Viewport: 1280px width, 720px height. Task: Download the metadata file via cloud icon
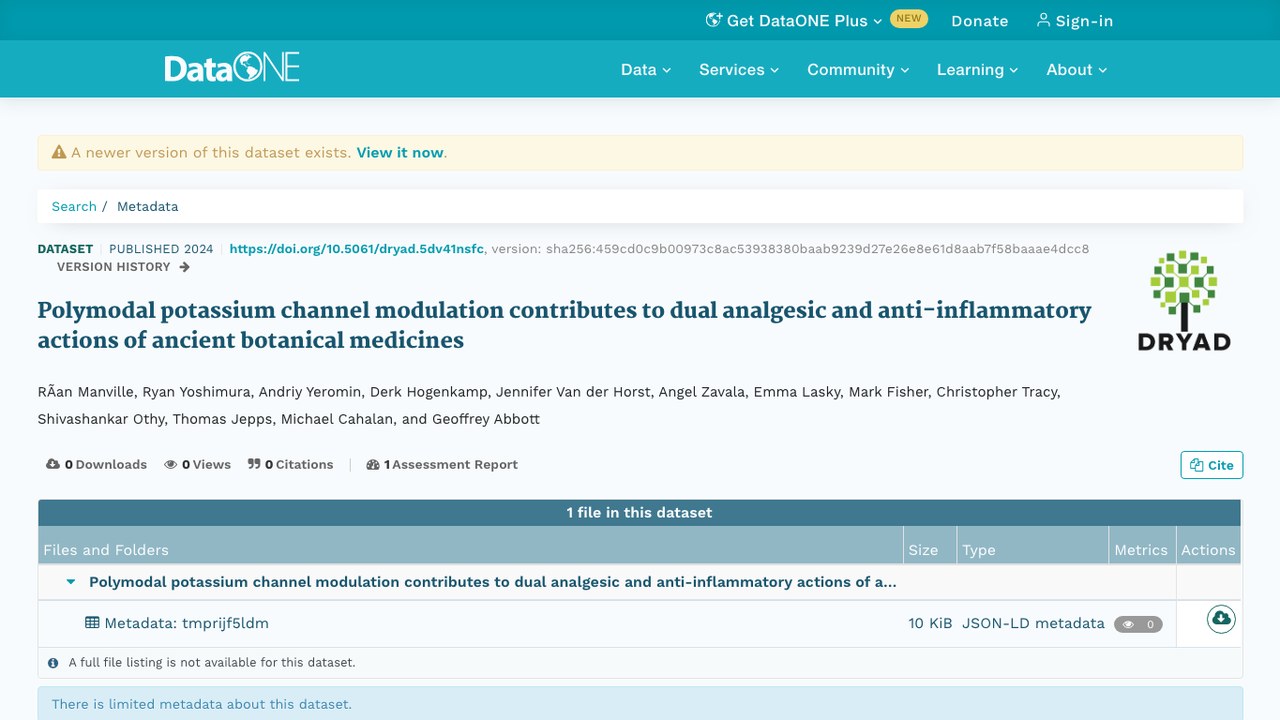coord(1220,620)
